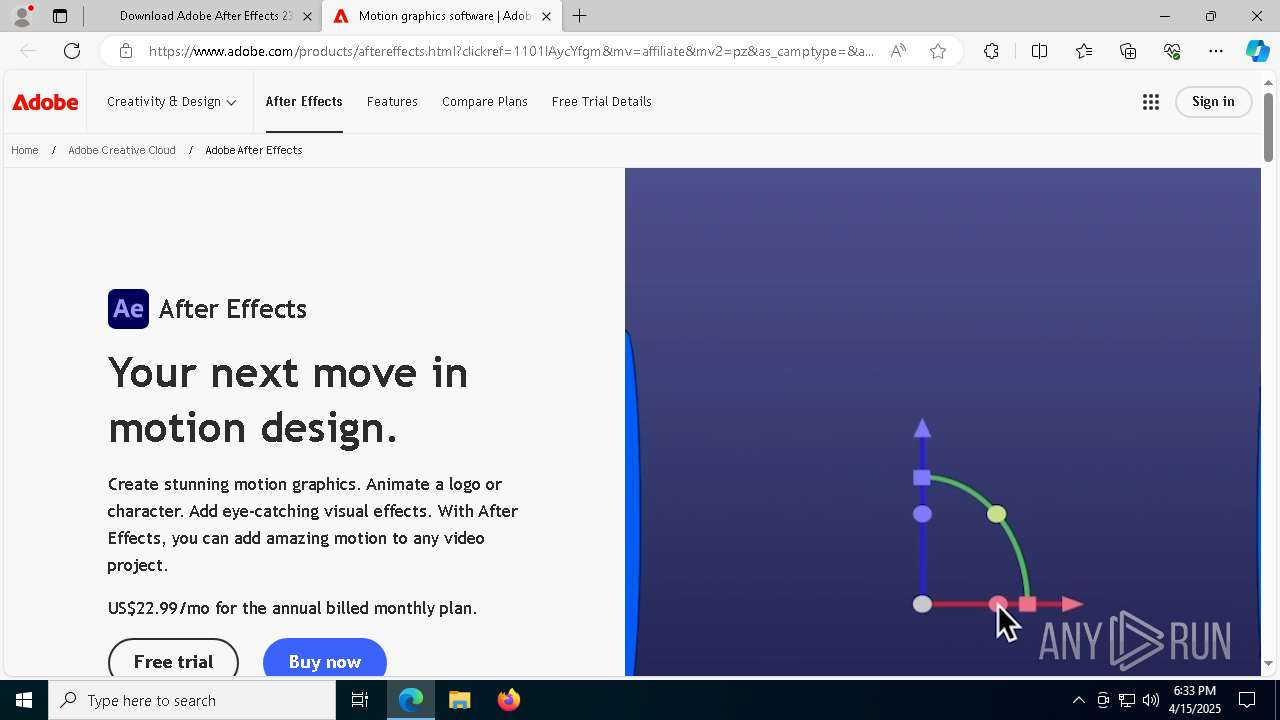This screenshot has width=1280, height=720.
Task: Open Edge Settings and more menu
Action: 1216,51
